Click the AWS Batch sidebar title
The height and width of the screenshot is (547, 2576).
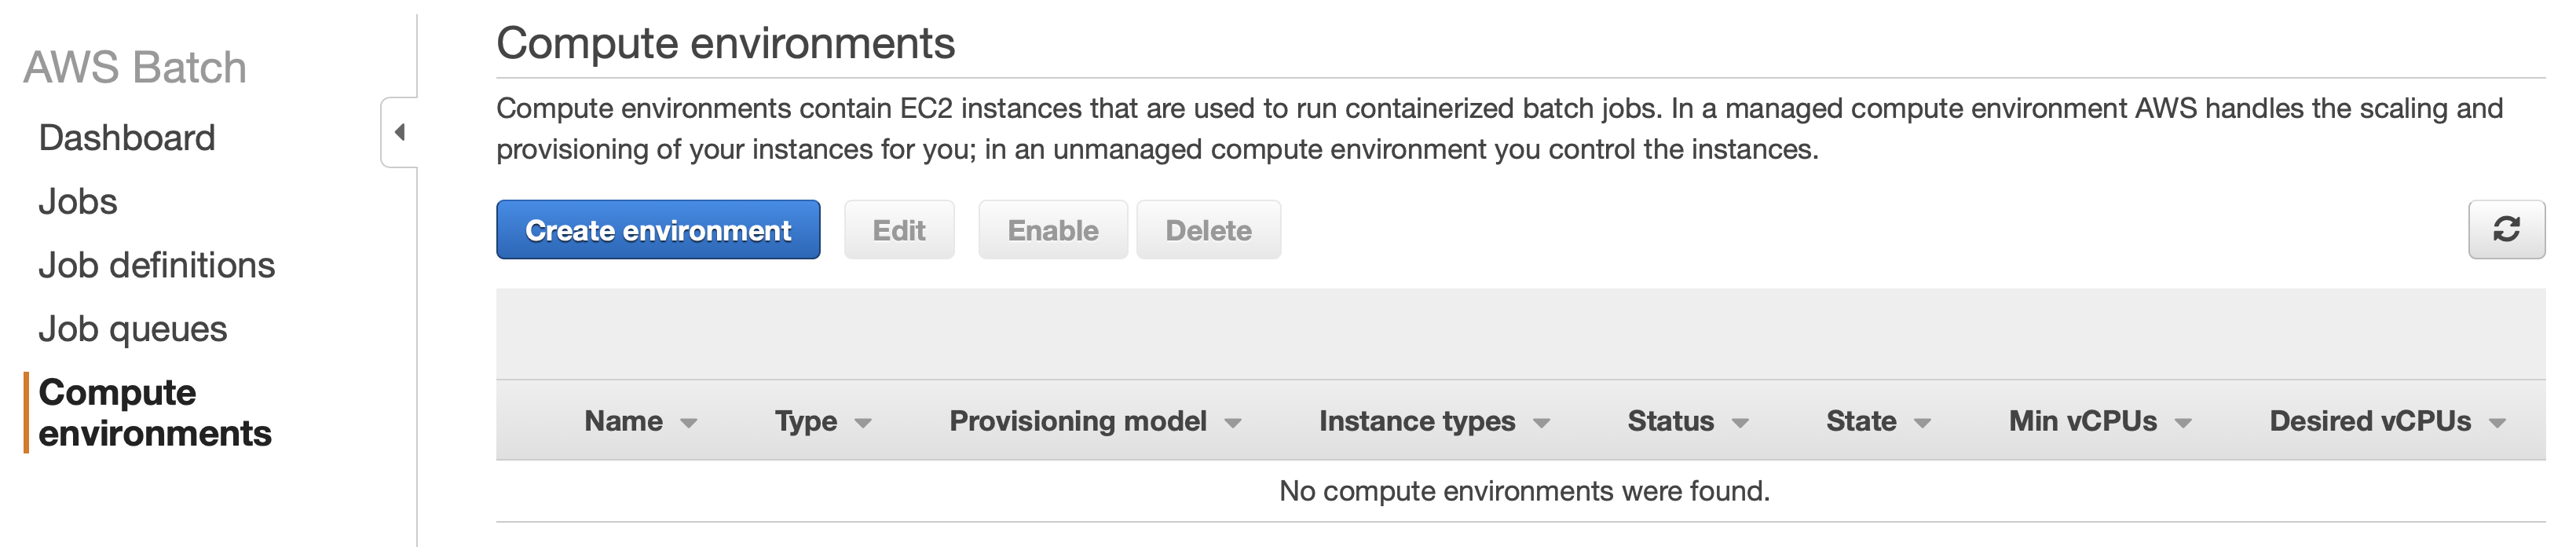[135, 68]
